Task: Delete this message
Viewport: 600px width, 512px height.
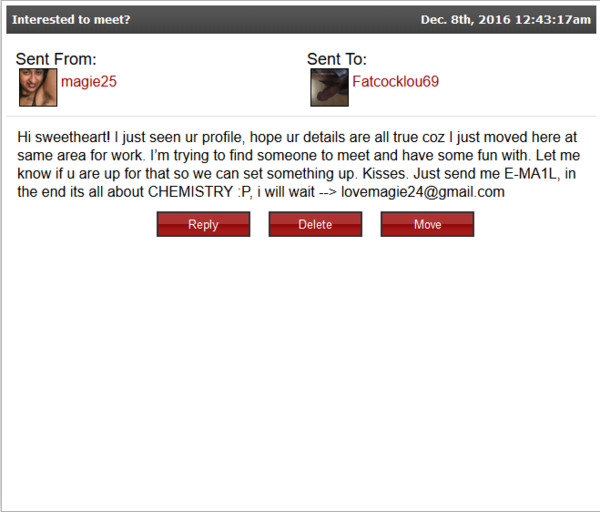Action: tap(315, 224)
